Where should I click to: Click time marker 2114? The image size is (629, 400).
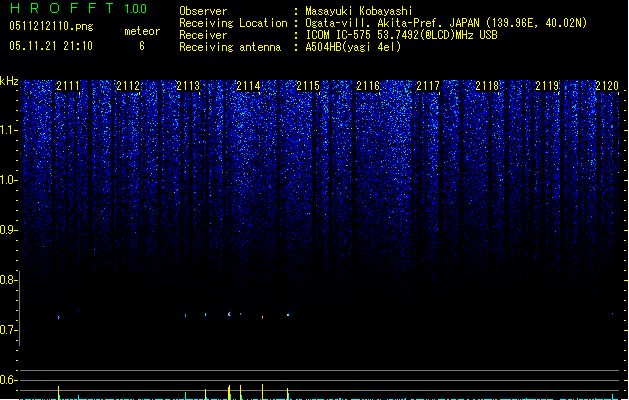248,85
